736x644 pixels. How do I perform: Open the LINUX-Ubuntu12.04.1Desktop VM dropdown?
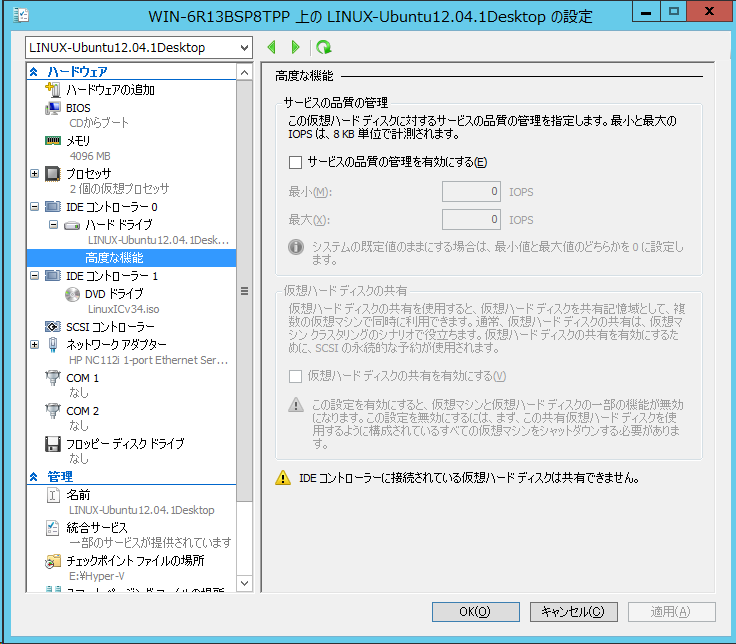point(139,47)
